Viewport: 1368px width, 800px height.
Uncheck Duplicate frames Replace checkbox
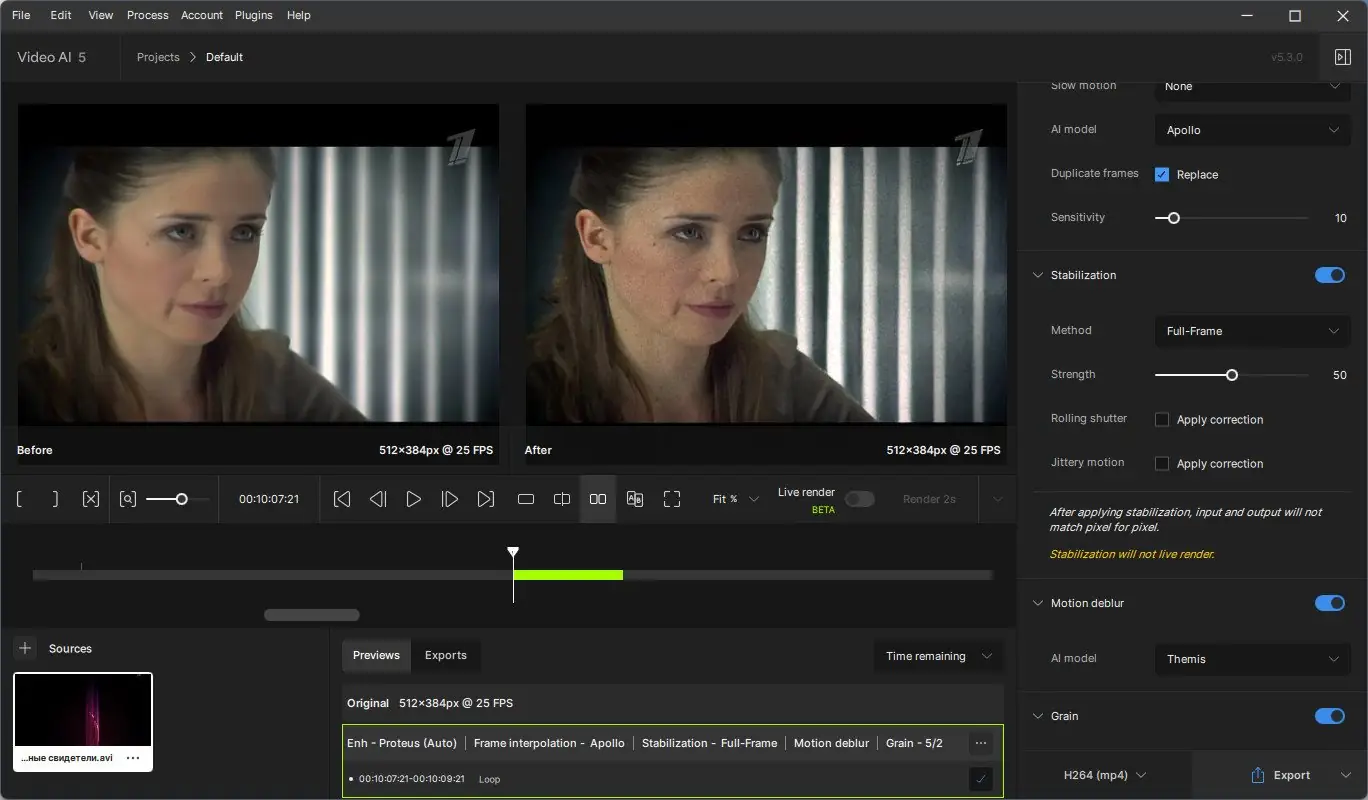click(1162, 174)
